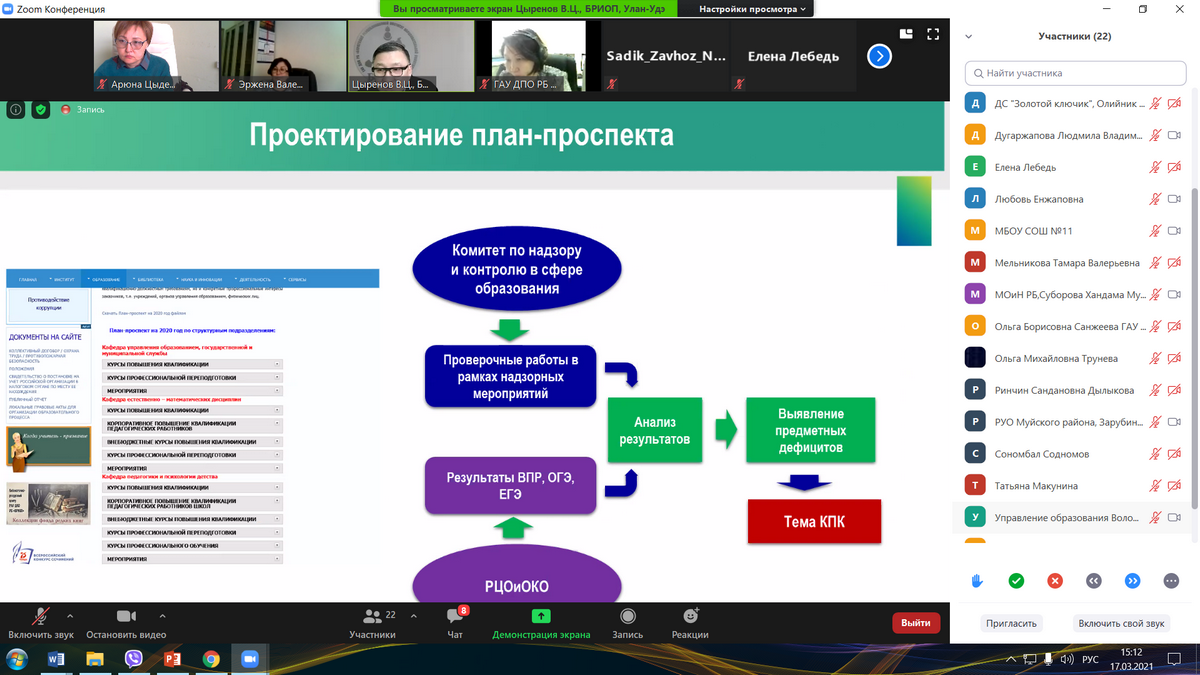Screen dimensions: 1200x675
Task: Open the Chat panel with 8 unread messages
Action: click(x=455, y=618)
